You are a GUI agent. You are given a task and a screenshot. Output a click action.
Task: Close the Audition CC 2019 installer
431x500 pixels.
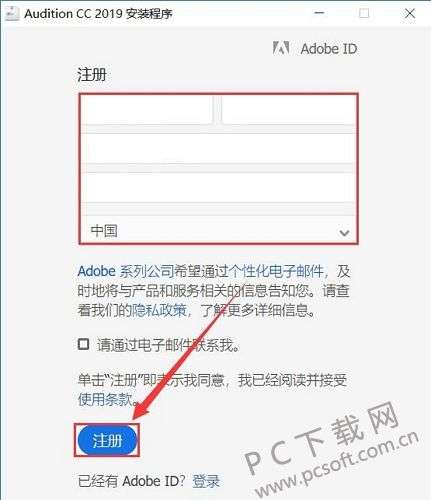tap(410, 13)
